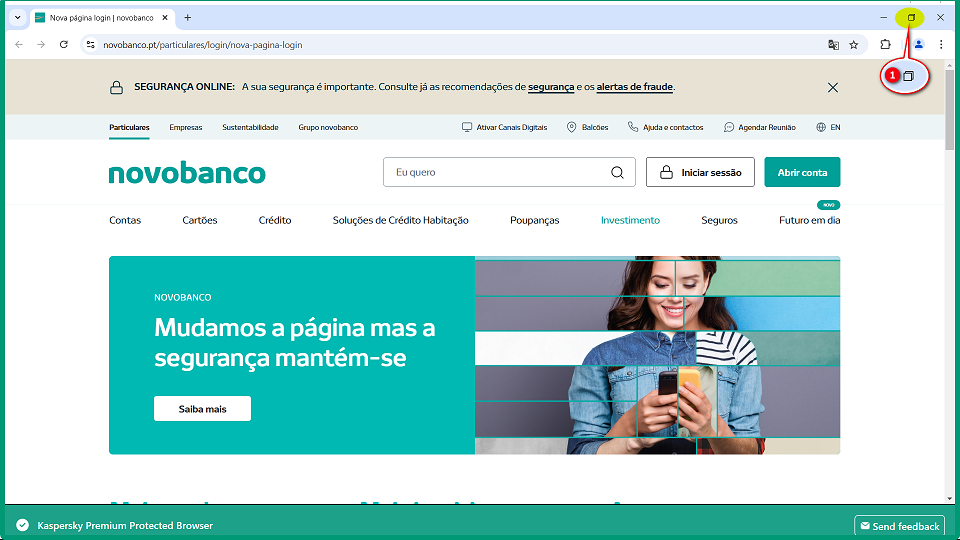
Task: Restore down the browser window
Action: 911,18
